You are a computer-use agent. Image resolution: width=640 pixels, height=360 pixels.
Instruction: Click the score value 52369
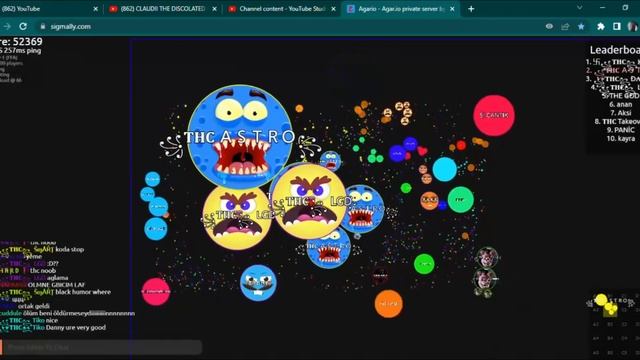point(27,42)
